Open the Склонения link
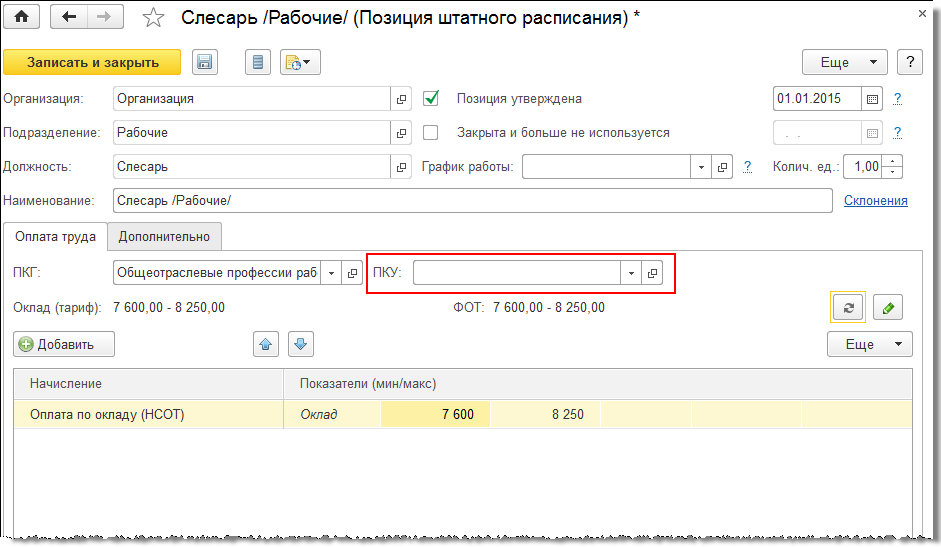Screen dimensions: 941x547 point(875,200)
